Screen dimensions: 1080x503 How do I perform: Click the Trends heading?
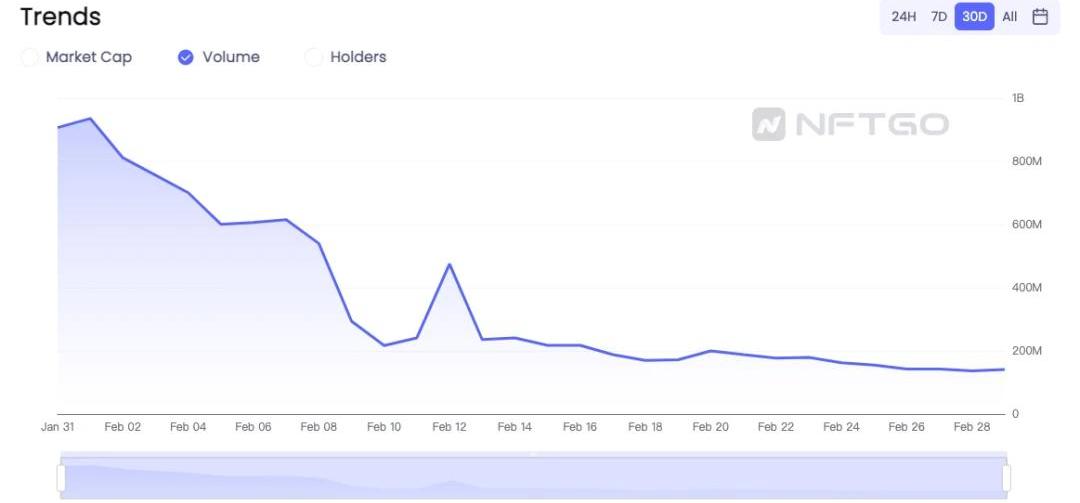60,17
